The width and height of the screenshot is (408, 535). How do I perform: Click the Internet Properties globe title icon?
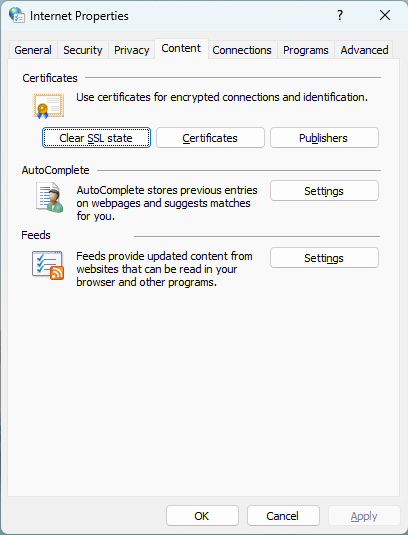[x=17, y=15]
